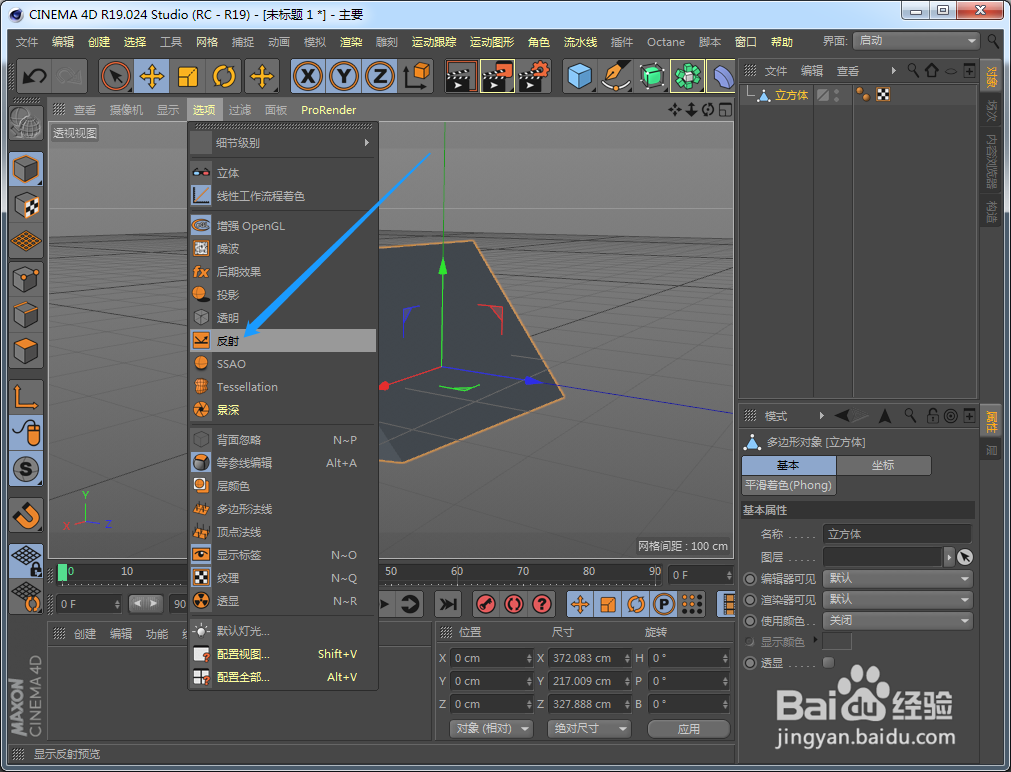The width and height of the screenshot is (1011, 772).
Task: Open Render to Picture Viewer
Action: [x=497, y=76]
